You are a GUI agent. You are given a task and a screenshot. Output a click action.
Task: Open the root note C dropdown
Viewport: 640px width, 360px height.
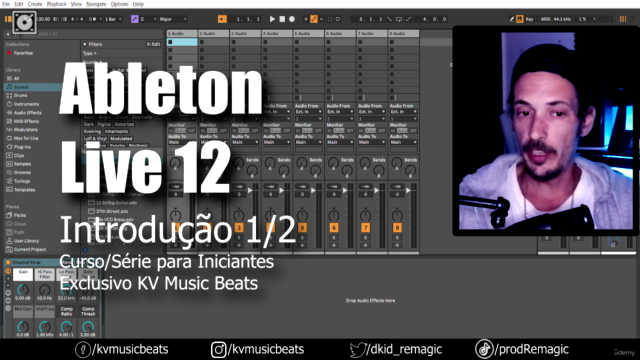[x=148, y=19]
